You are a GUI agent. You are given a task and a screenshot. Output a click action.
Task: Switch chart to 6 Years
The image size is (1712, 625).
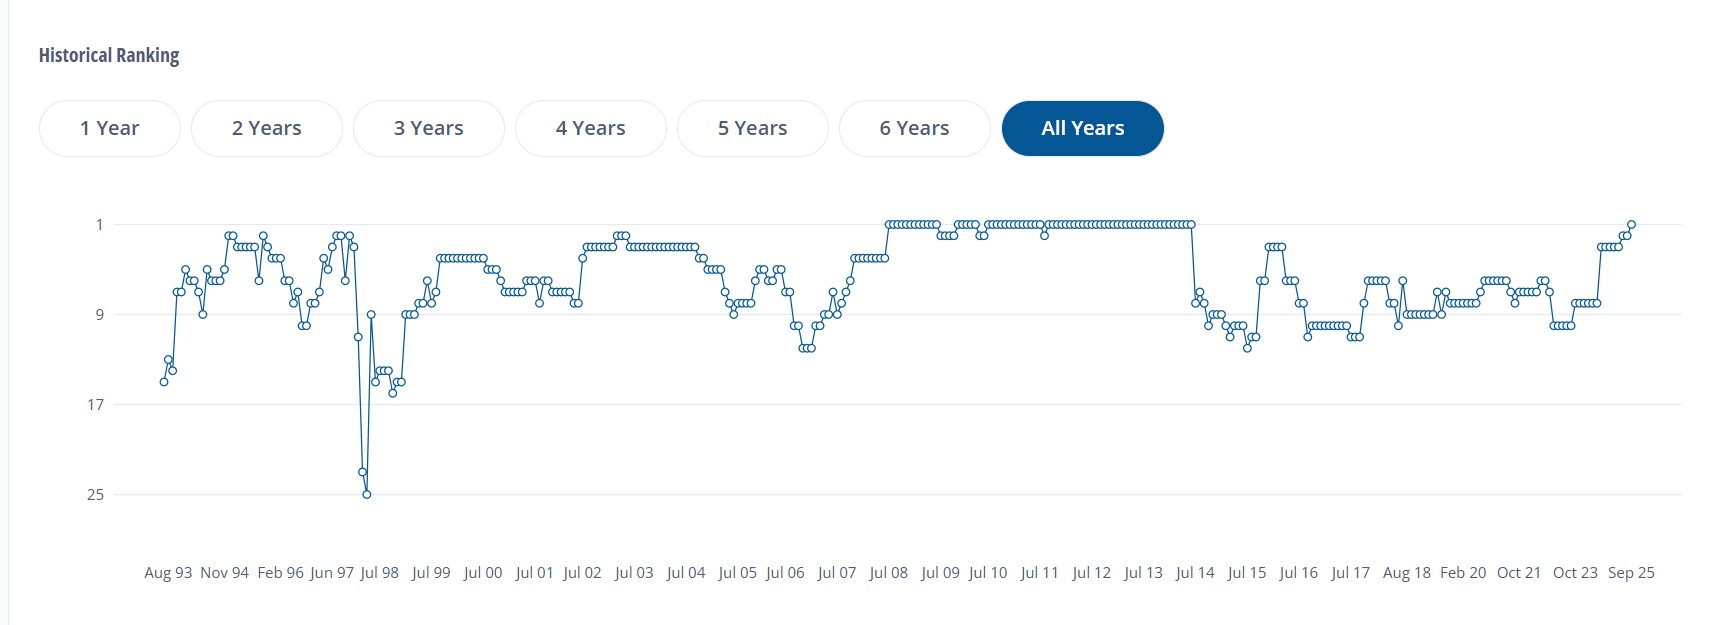(x=915, y=128)
